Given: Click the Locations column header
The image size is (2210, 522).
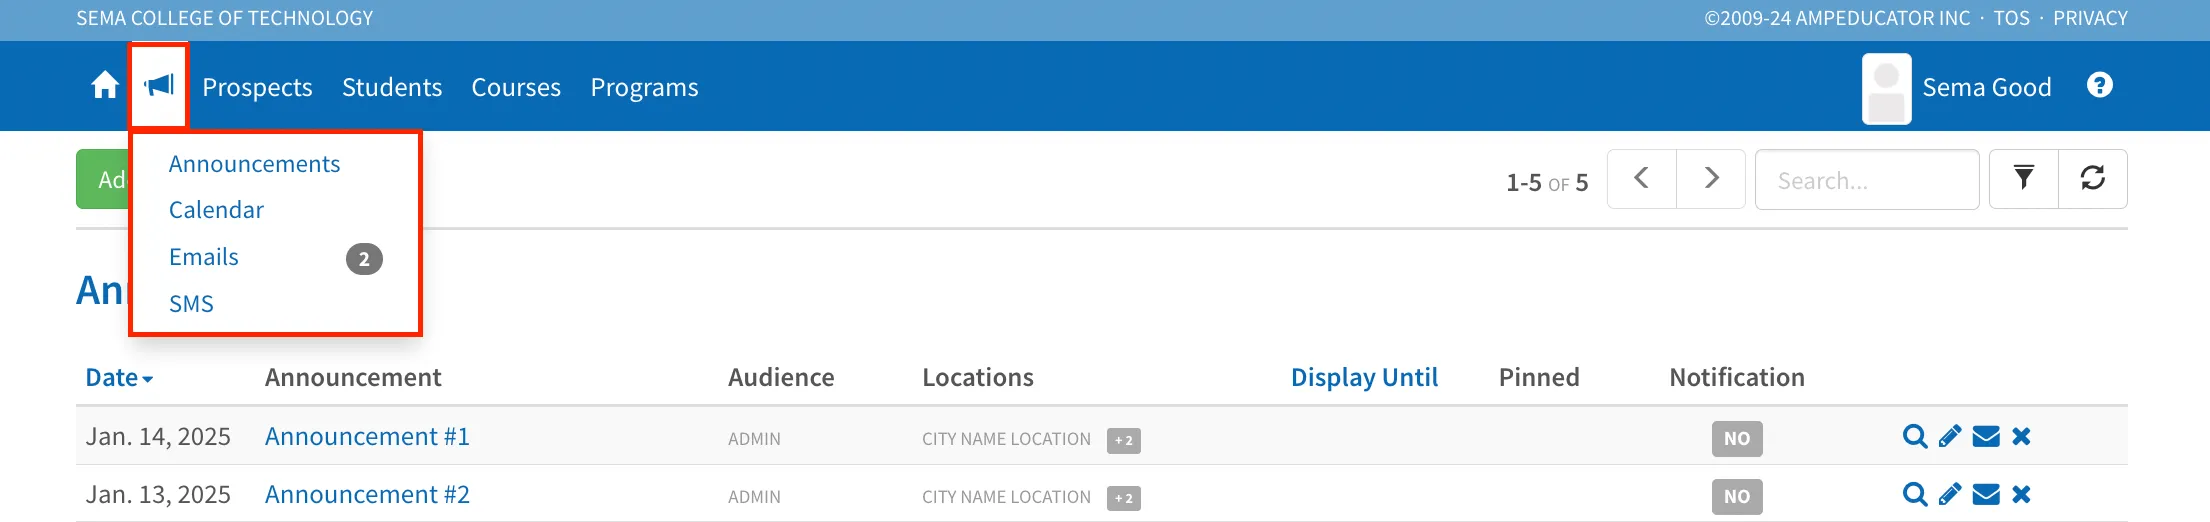Looking at the screenshot, I should point(978,378).
